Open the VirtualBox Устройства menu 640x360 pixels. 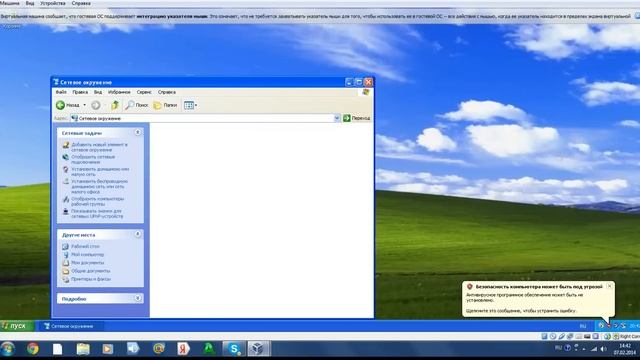coord(53,3)
